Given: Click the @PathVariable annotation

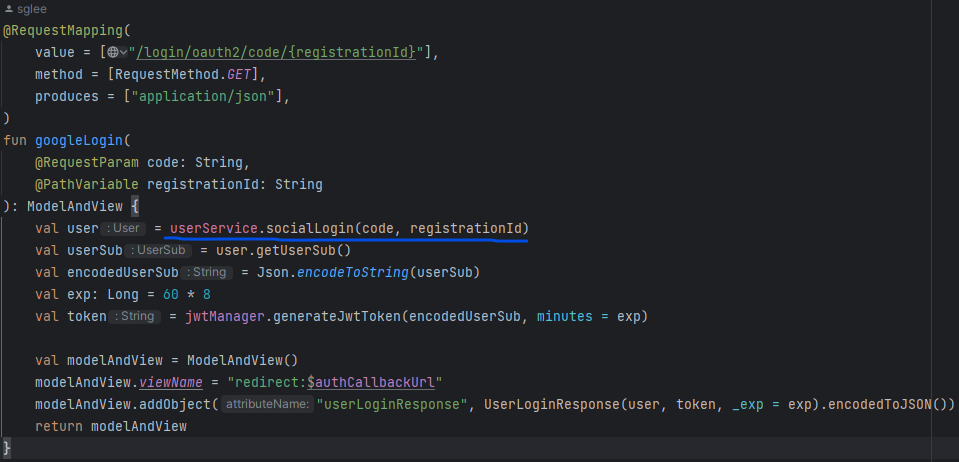Looking at the screenshot, I should point(87,185).
